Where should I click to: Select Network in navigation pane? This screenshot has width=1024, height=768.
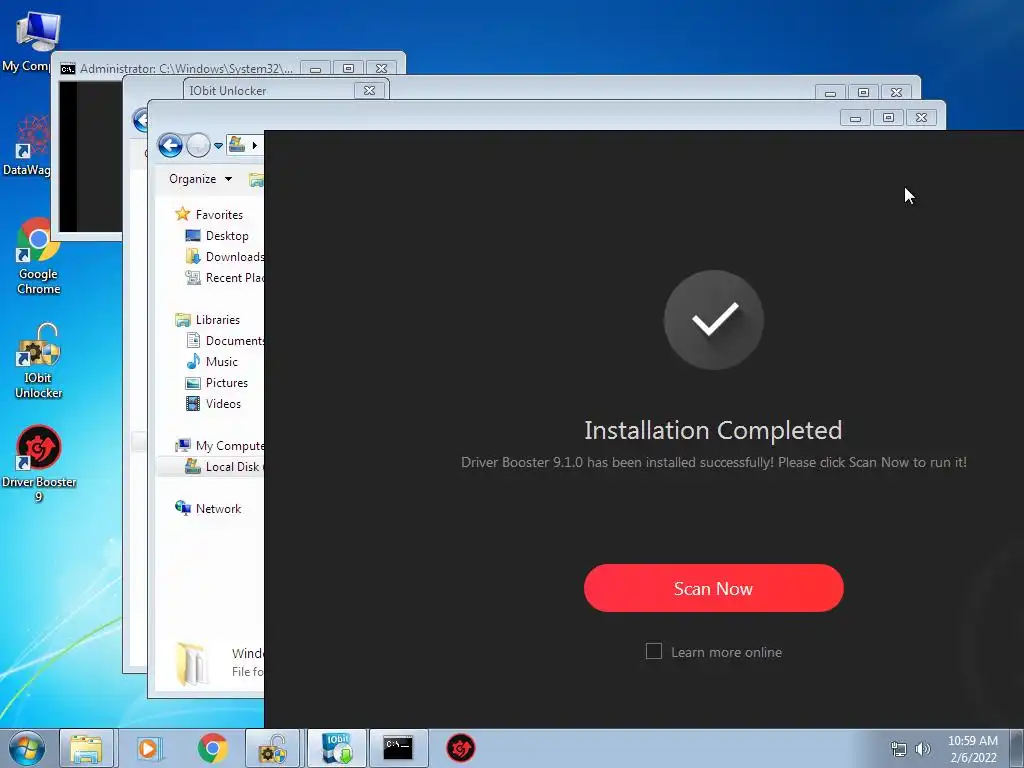tap(208, 508)
